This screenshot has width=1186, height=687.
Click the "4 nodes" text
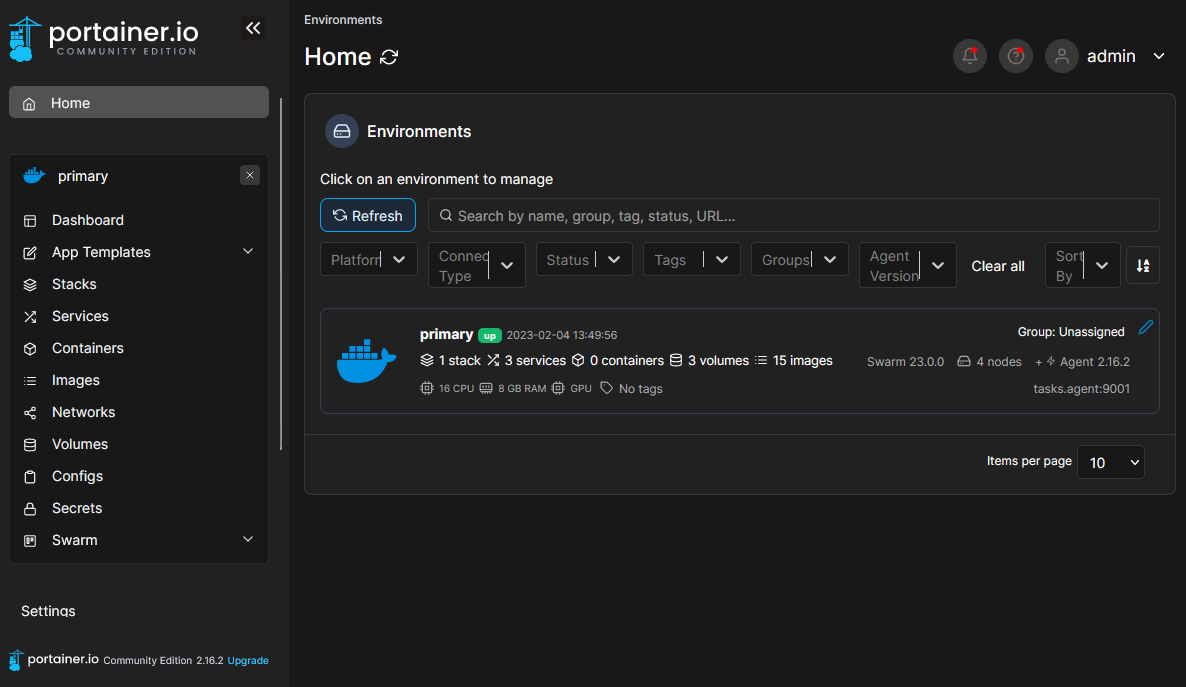pos(998,362)
